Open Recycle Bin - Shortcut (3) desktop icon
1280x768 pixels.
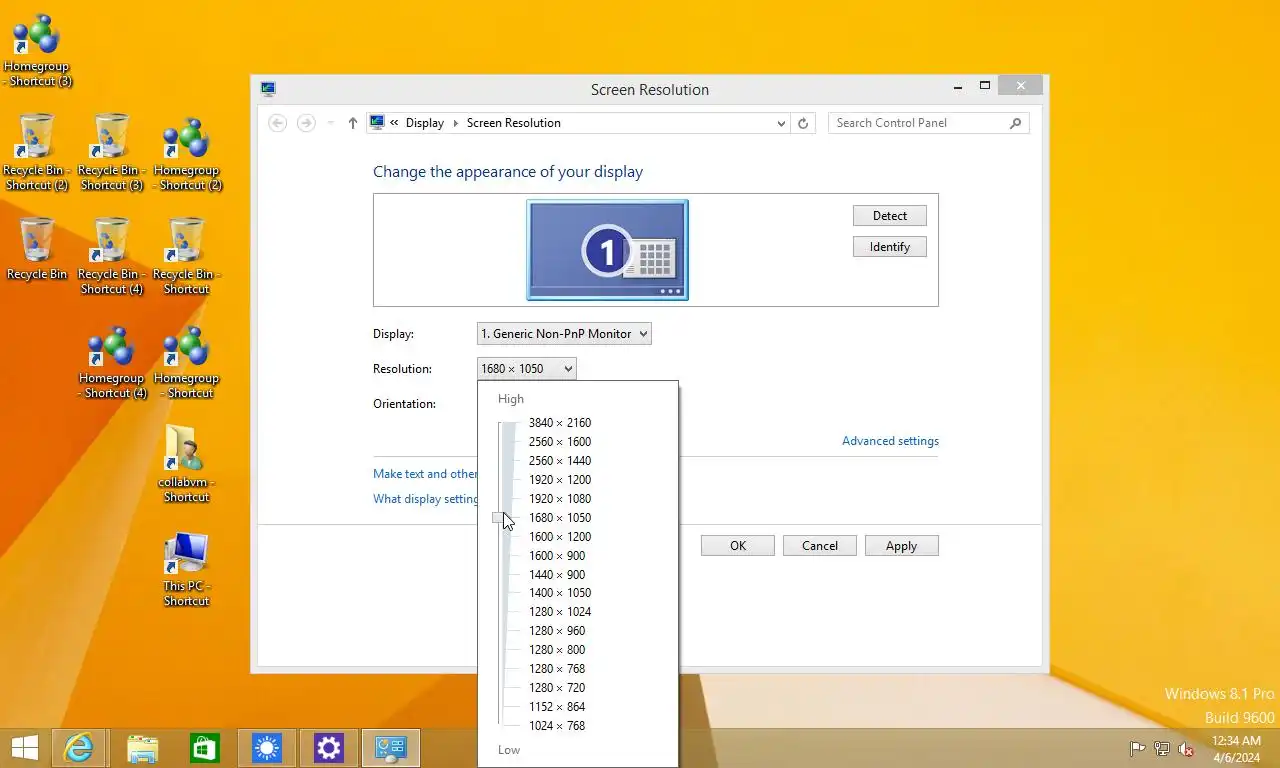[111, 152]
